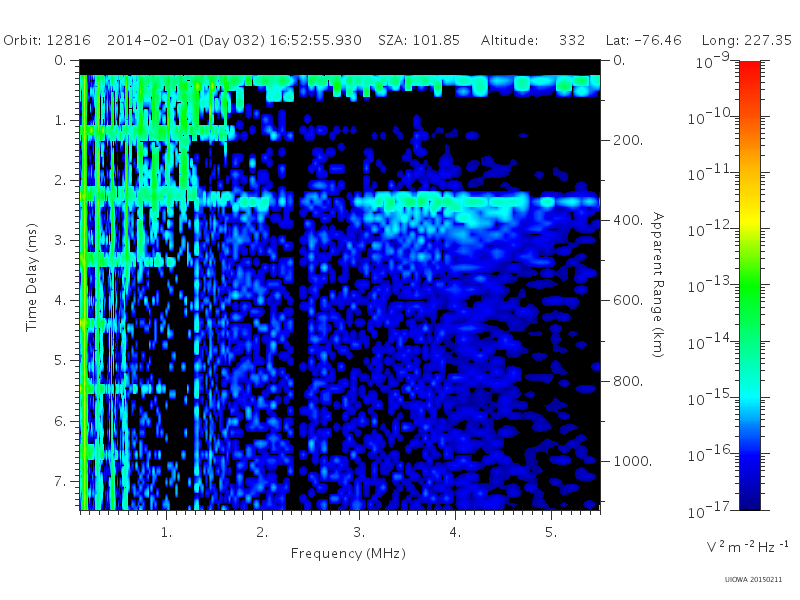The width and height of the screenshot is (800, 600).
Task: Click the 'Frequency (MHz)' axis label
Action: click(348, 553)
